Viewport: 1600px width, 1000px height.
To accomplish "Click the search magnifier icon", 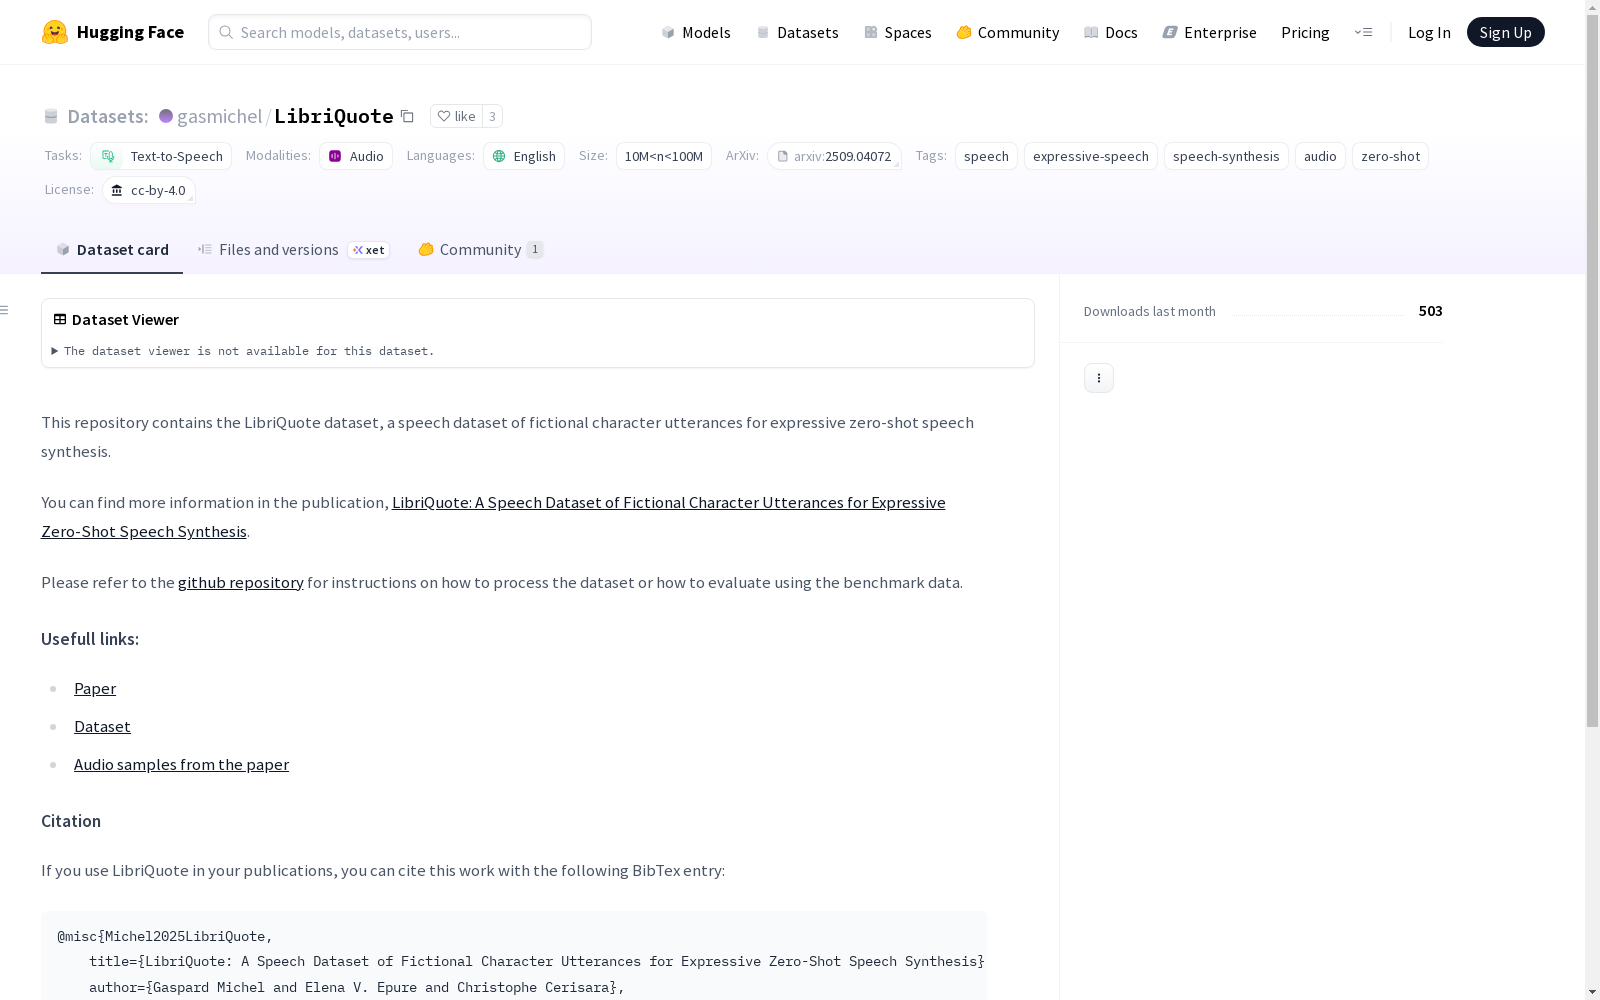I will tap(226, 32).
